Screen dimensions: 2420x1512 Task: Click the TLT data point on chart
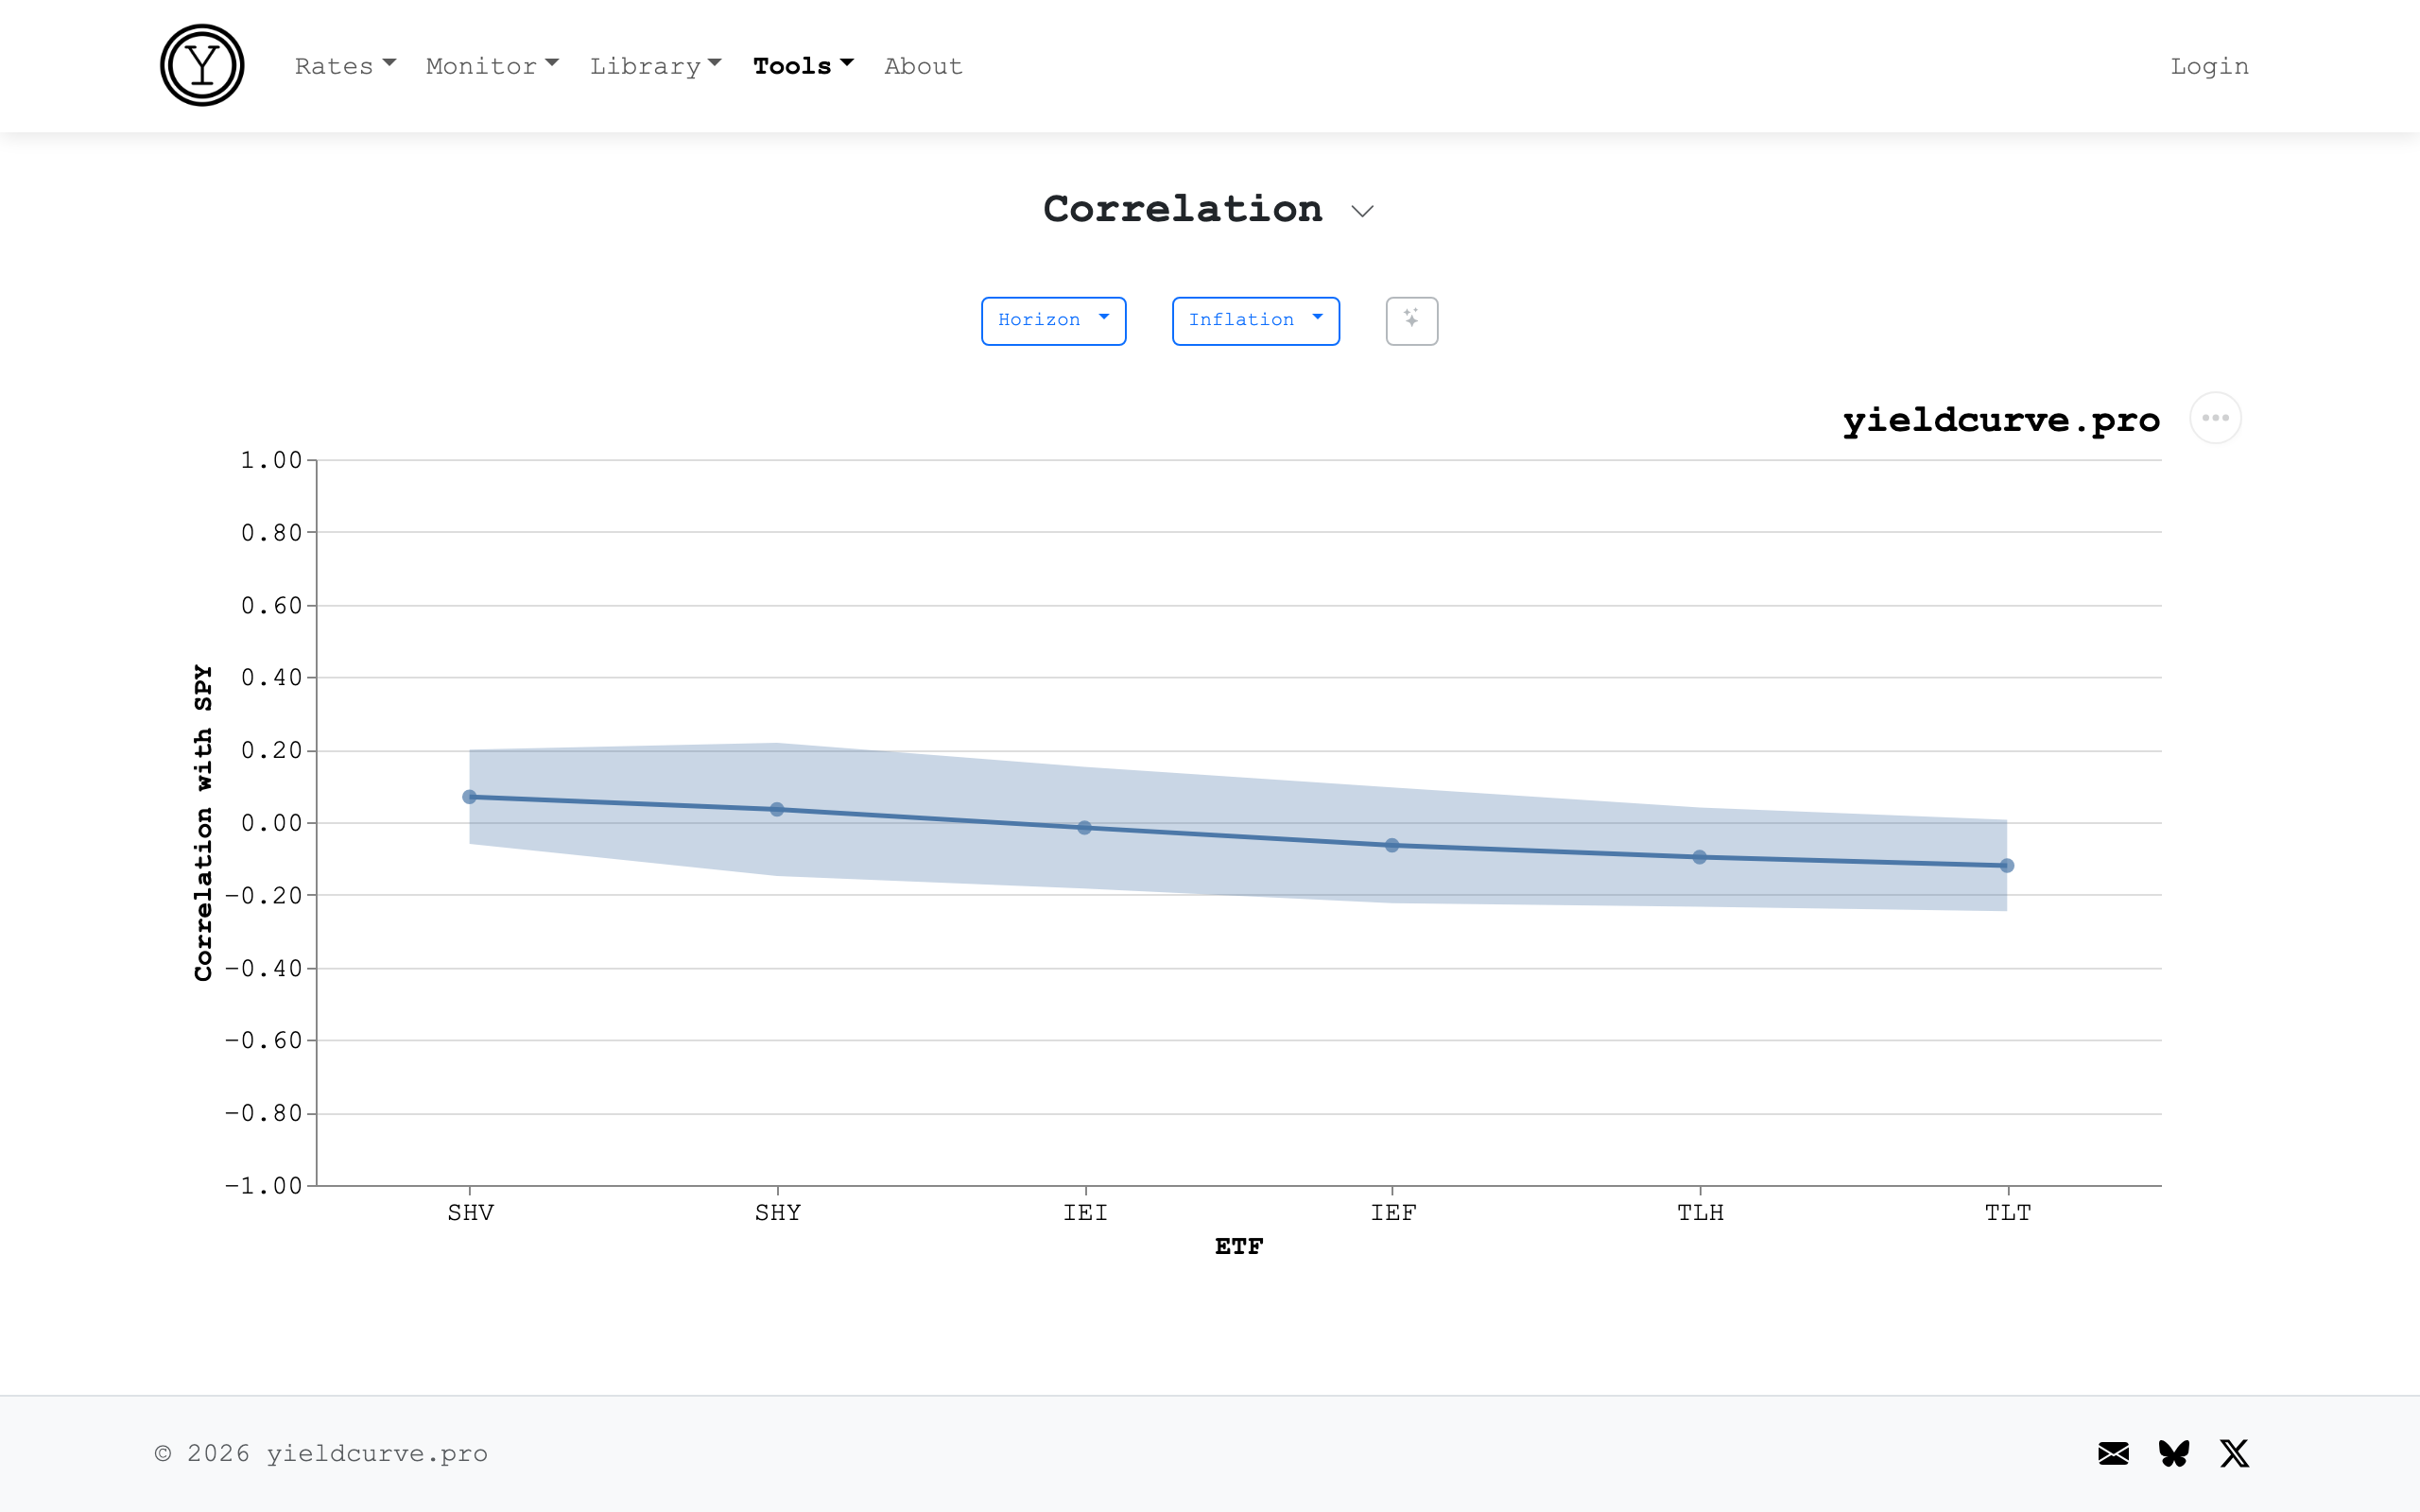[x=2007, y=866]
